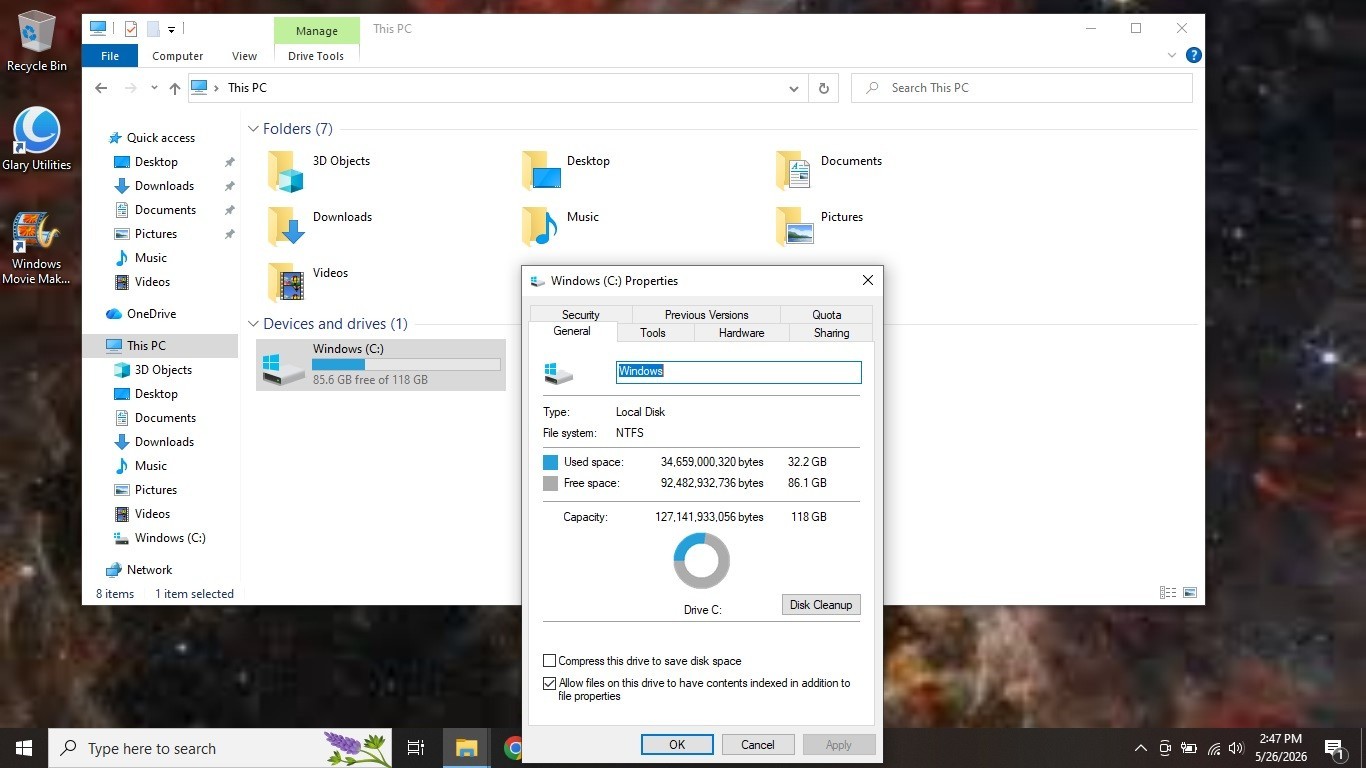Image resolution: width=1366 pixels, height=768 pixels.
Task: Open Windows Start menu
Action: 24,748
